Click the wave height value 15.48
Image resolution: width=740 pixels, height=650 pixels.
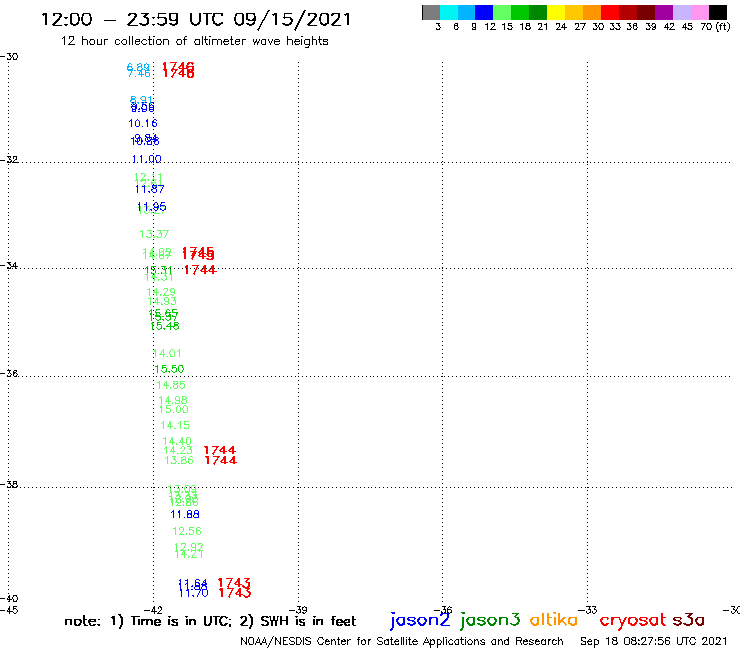165,326
